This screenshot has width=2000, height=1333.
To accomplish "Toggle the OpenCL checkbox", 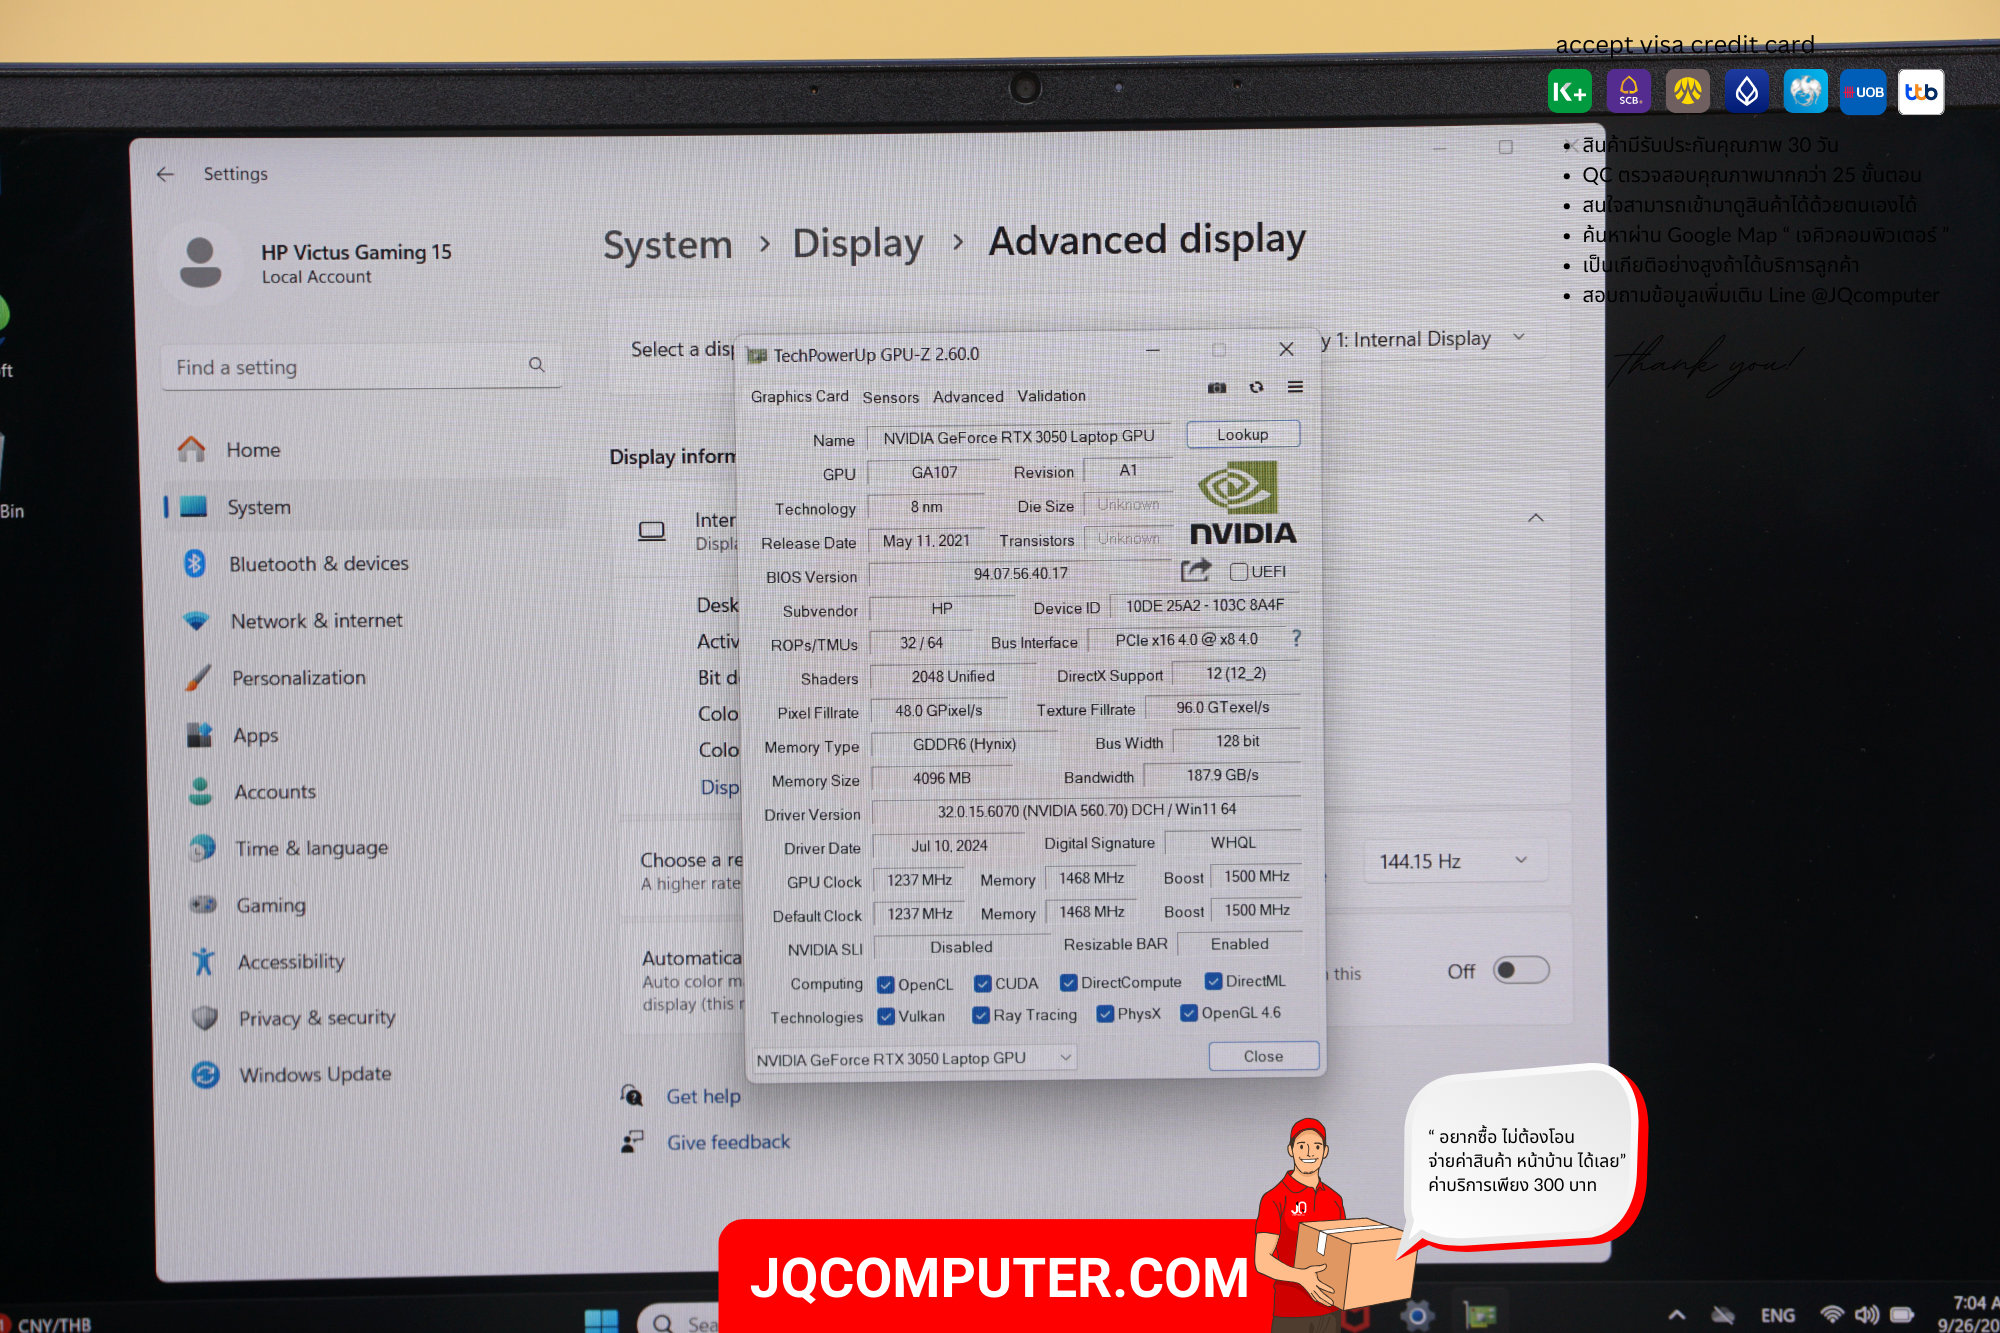I will pos(885,984).
